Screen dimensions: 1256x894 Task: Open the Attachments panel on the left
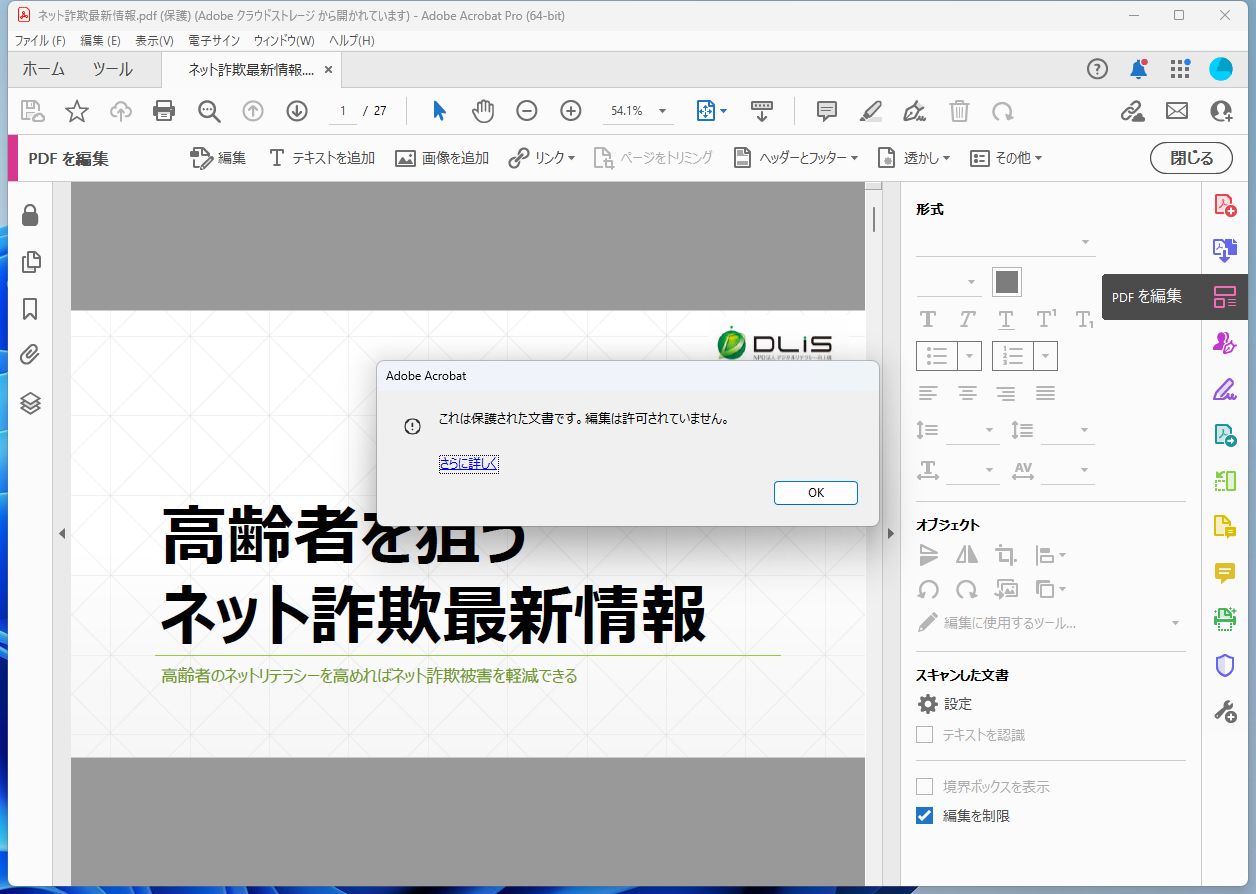point(31,355)
